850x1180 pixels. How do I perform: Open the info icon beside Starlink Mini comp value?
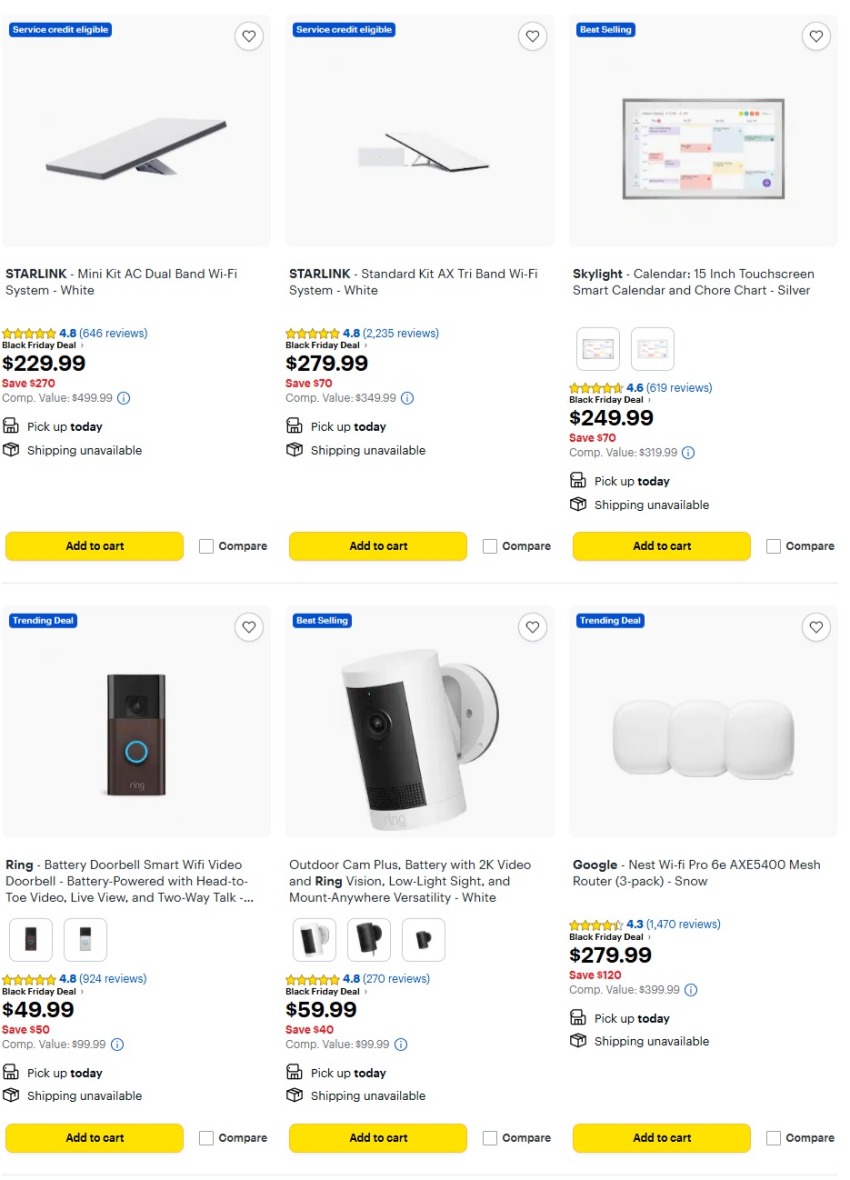click(122, 397)
